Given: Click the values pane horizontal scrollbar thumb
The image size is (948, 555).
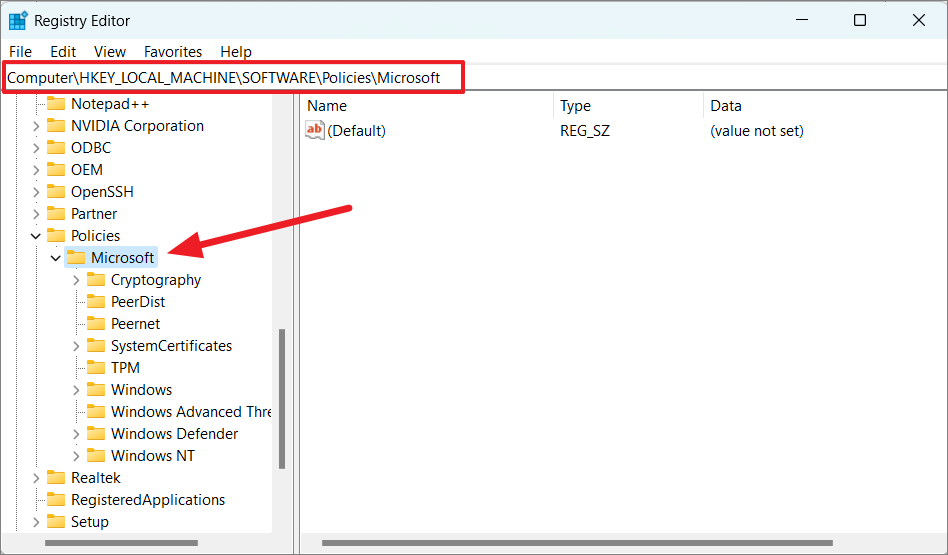Looking at the screenshot, I should (x=577, y=543).
